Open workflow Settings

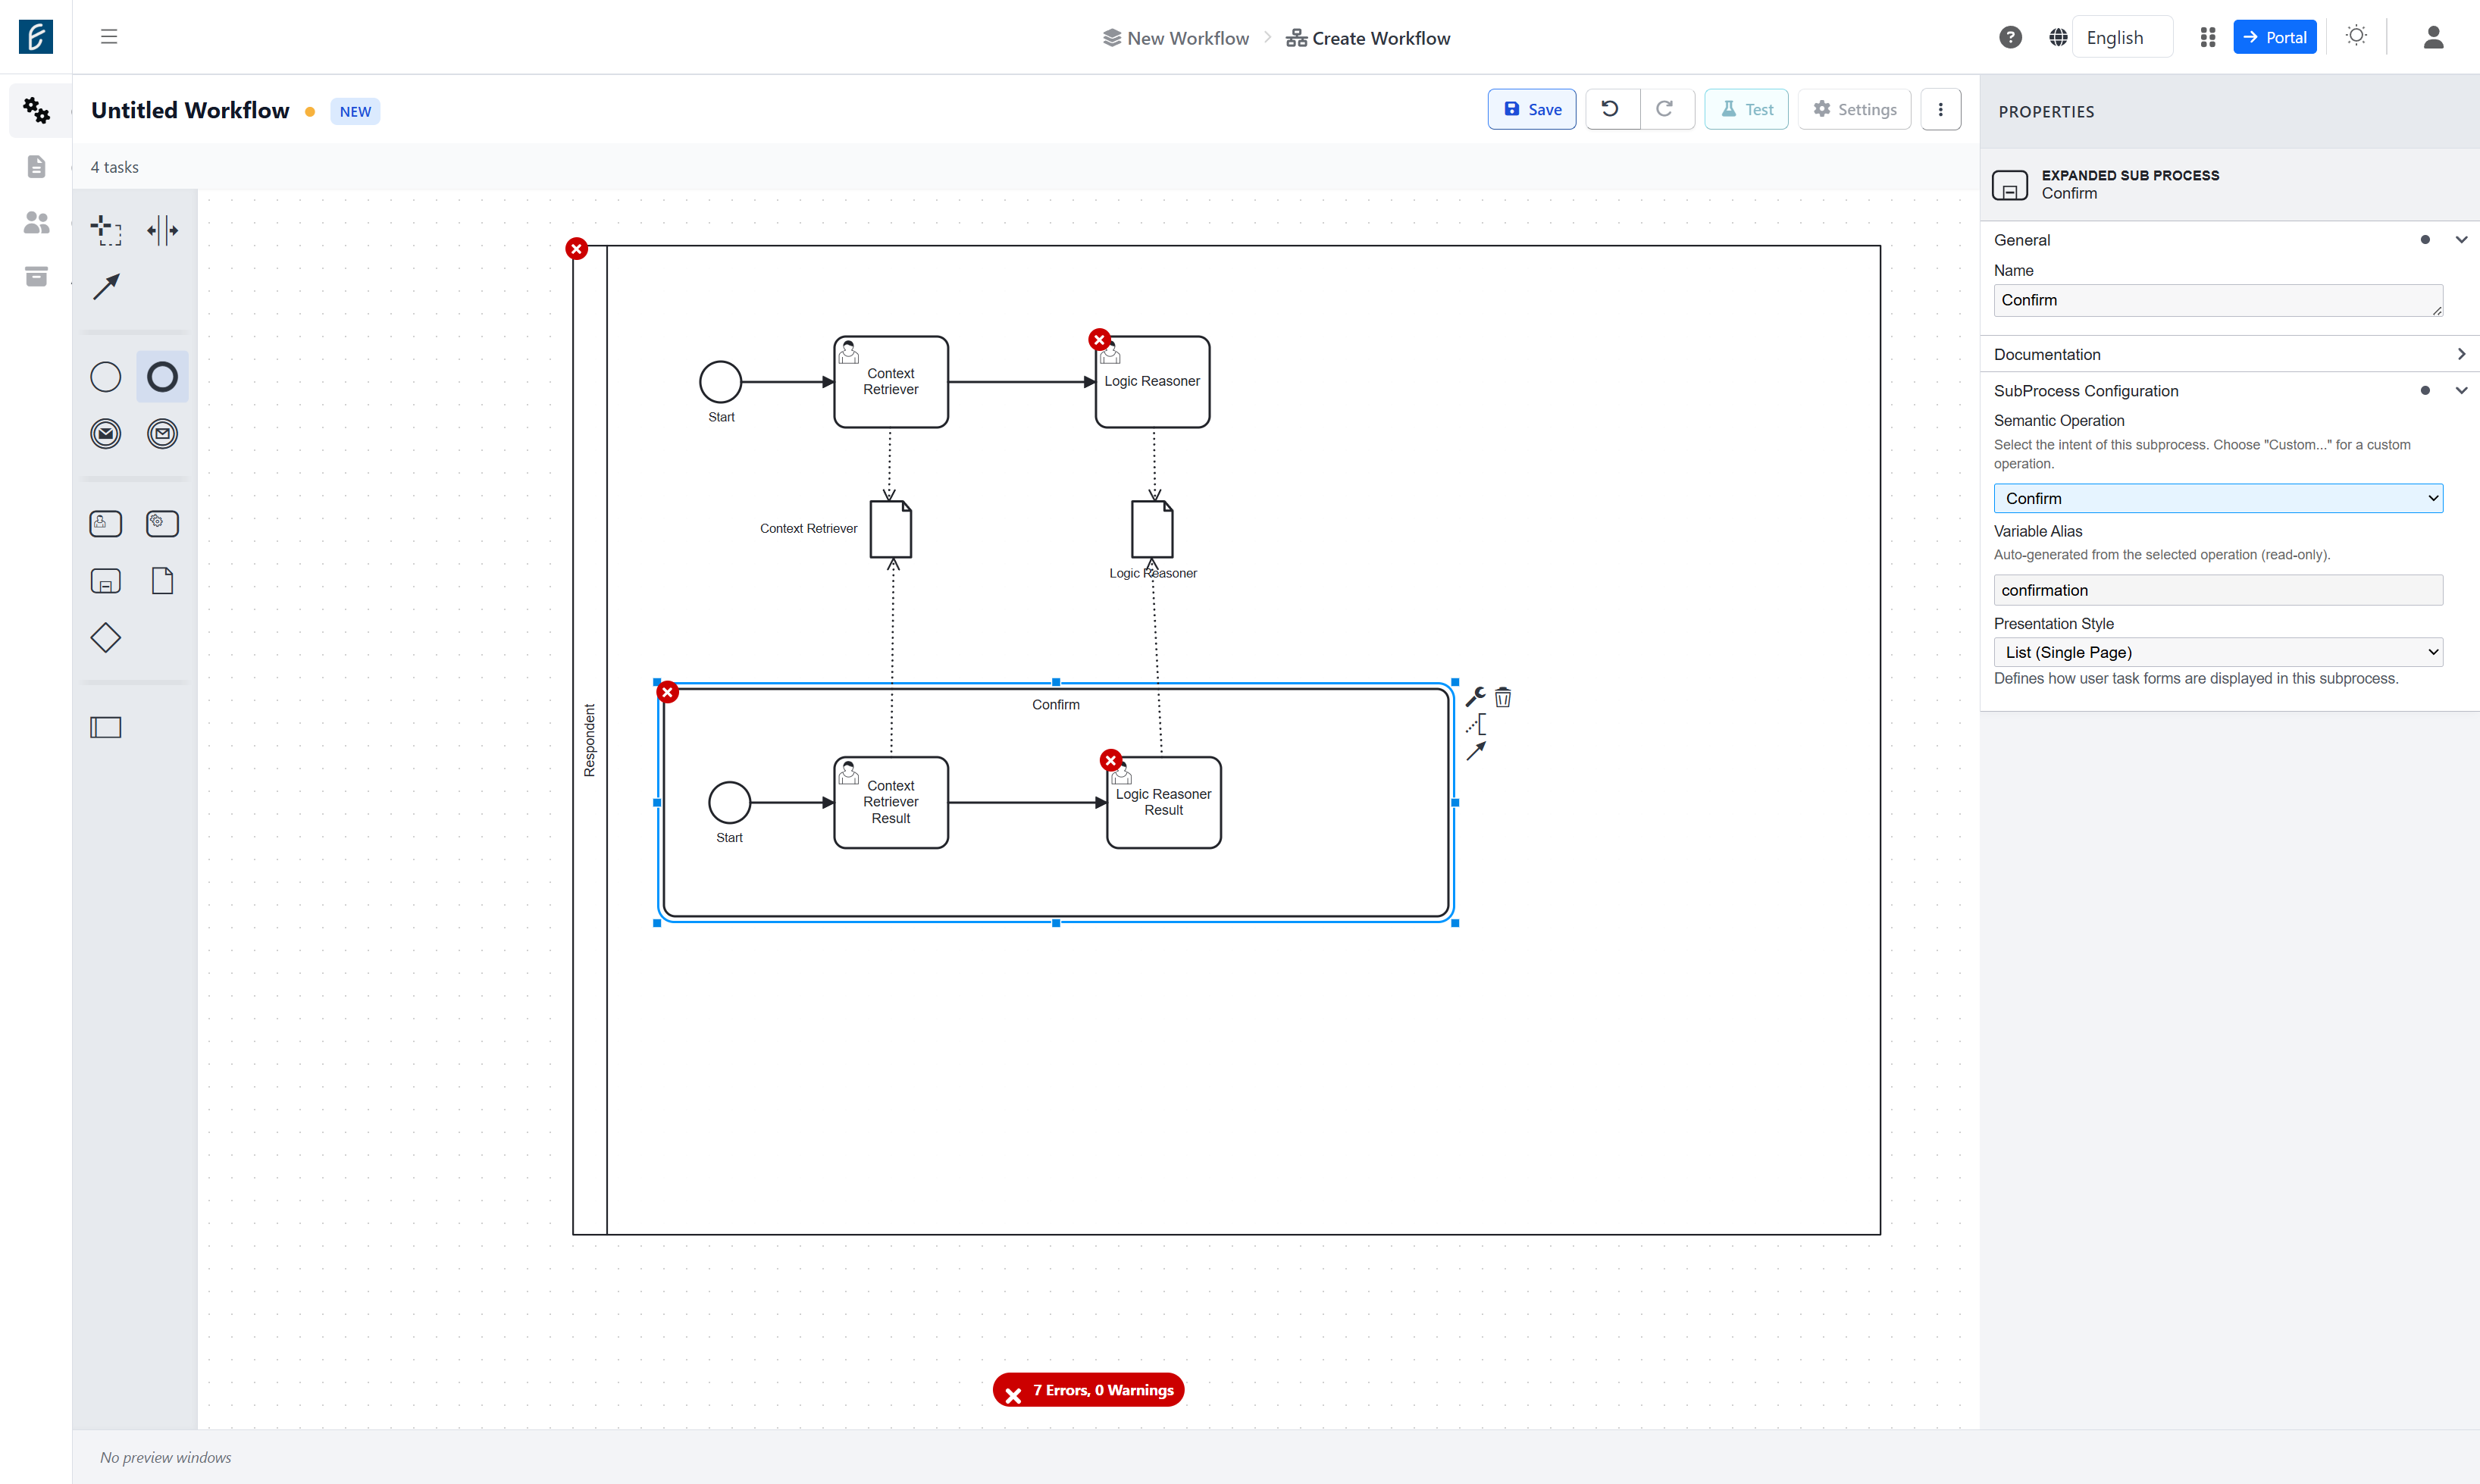coord(1854,110)
